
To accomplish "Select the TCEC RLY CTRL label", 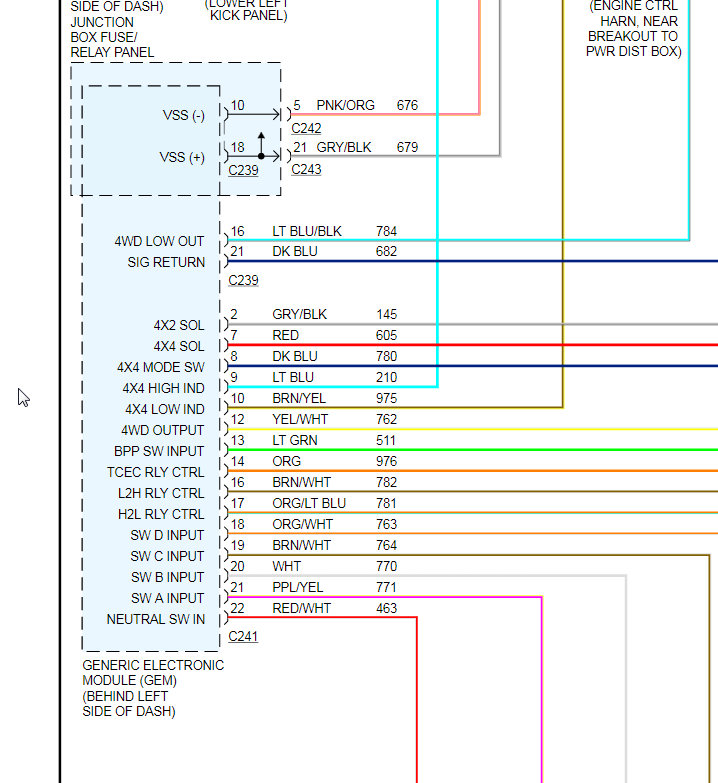I will coord(155,472).
